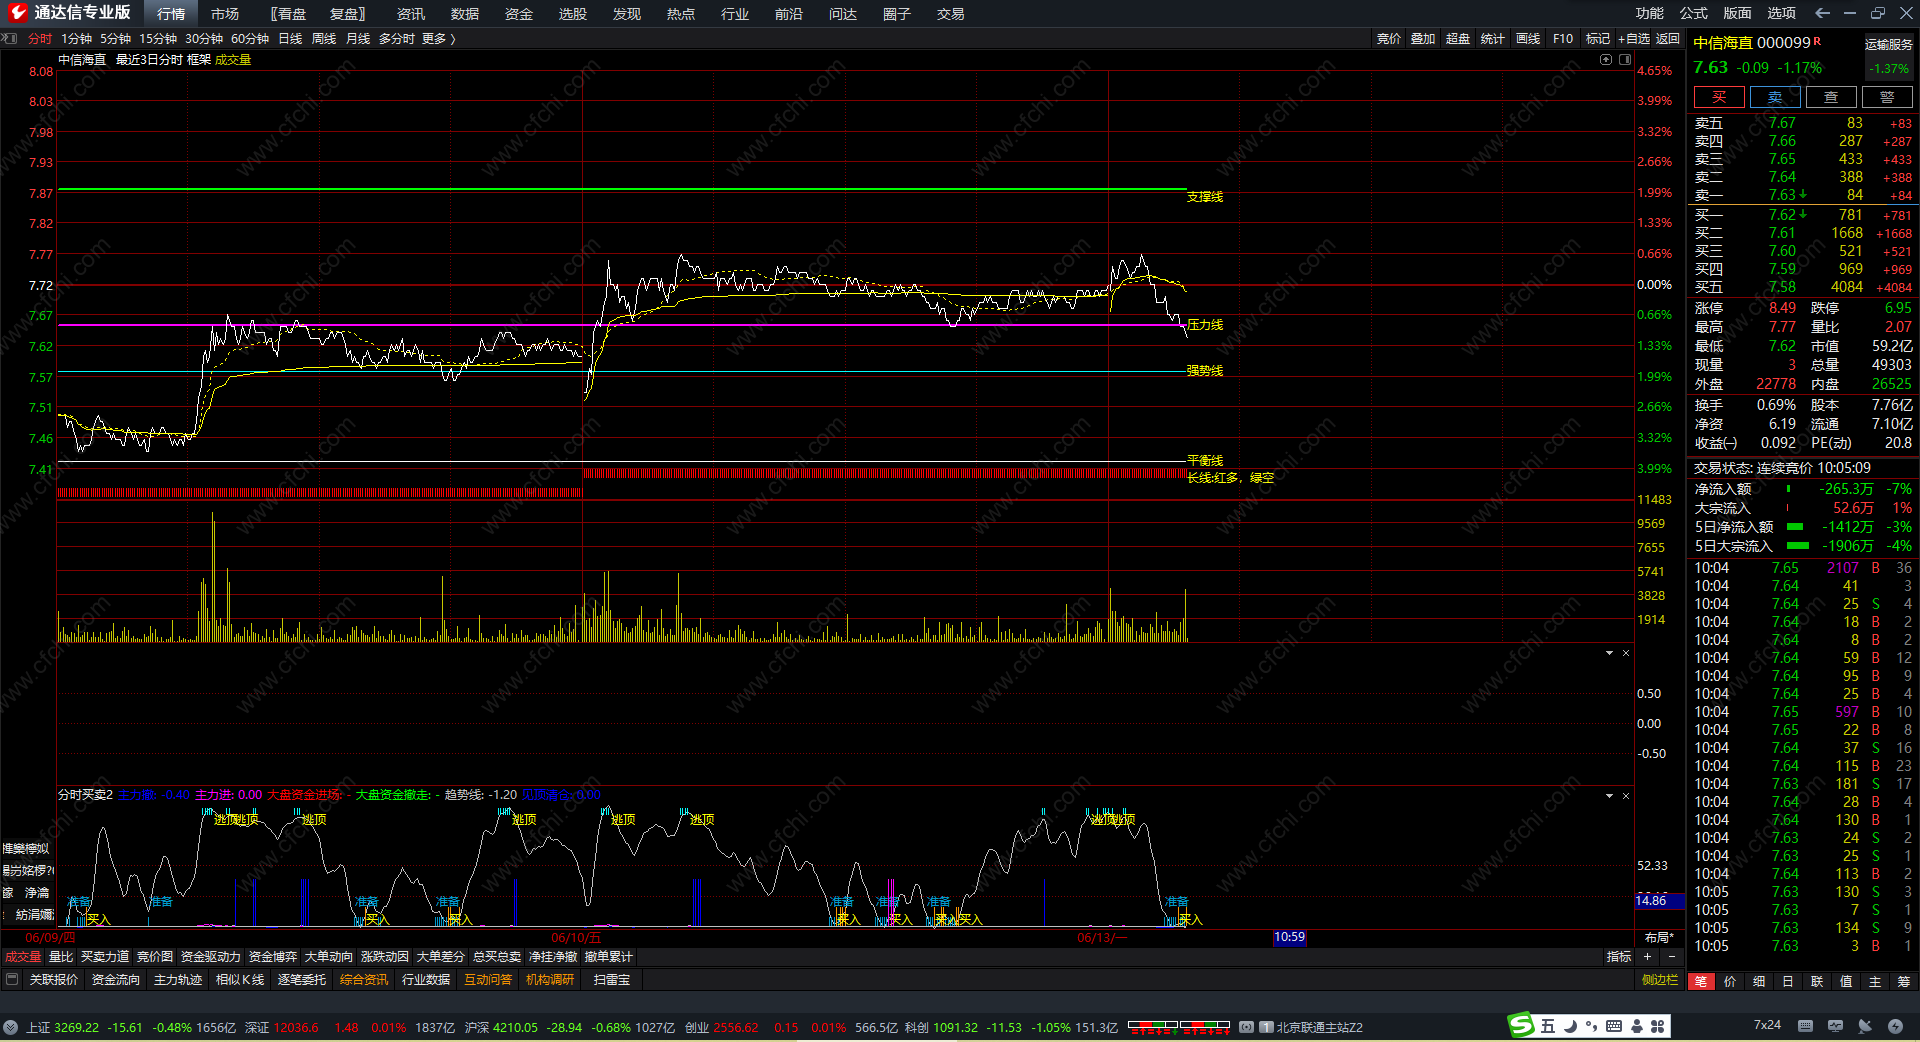Click the keyboard icon in status bar
1920x1042 pixels.
[1805, 1026]
